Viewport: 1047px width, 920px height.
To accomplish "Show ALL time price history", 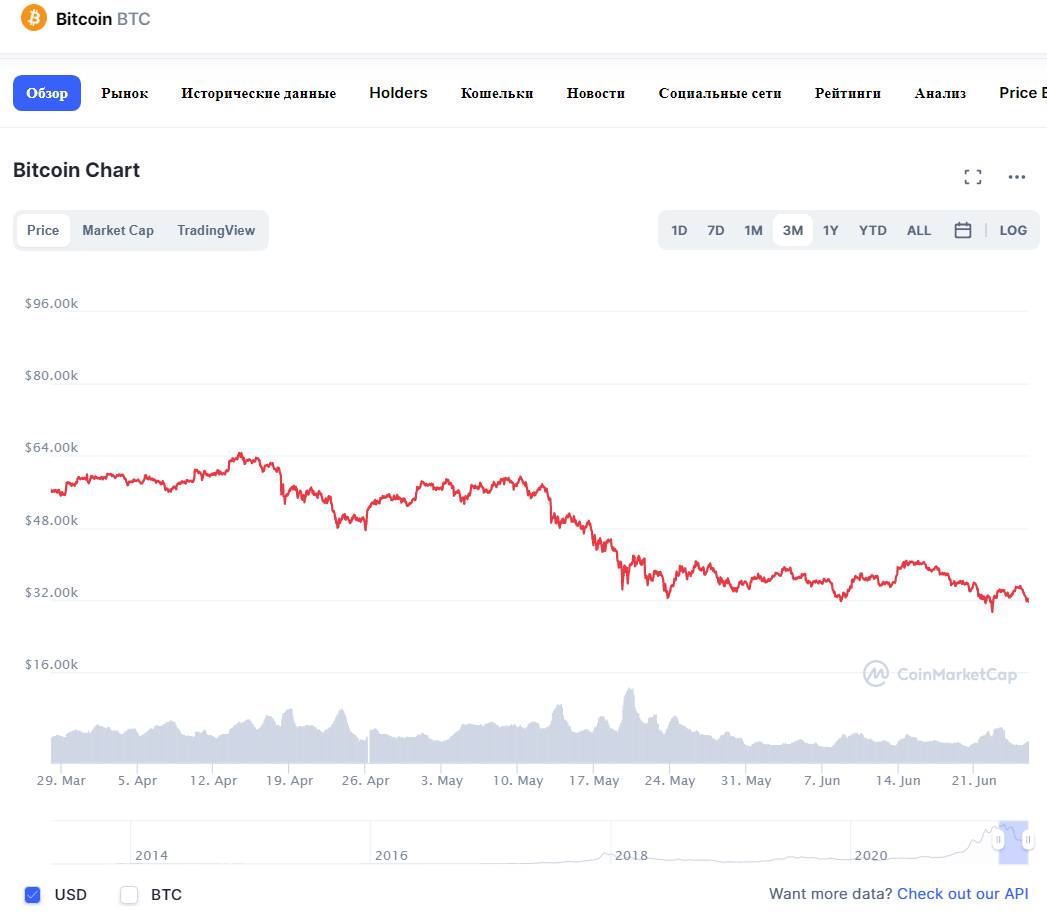I will coord(919,230).
